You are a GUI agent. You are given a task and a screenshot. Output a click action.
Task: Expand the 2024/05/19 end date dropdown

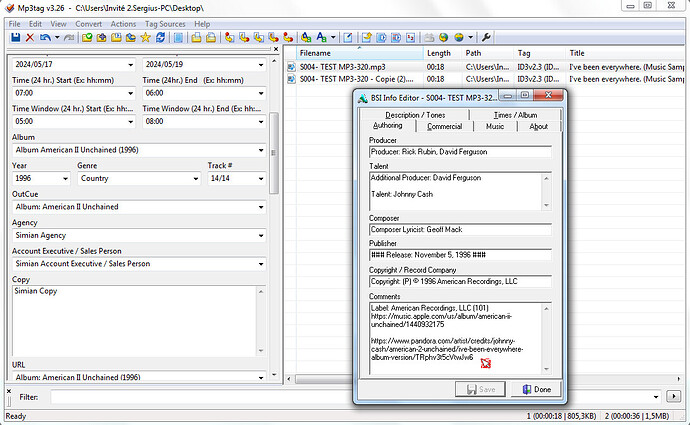(x=261, y=65)
